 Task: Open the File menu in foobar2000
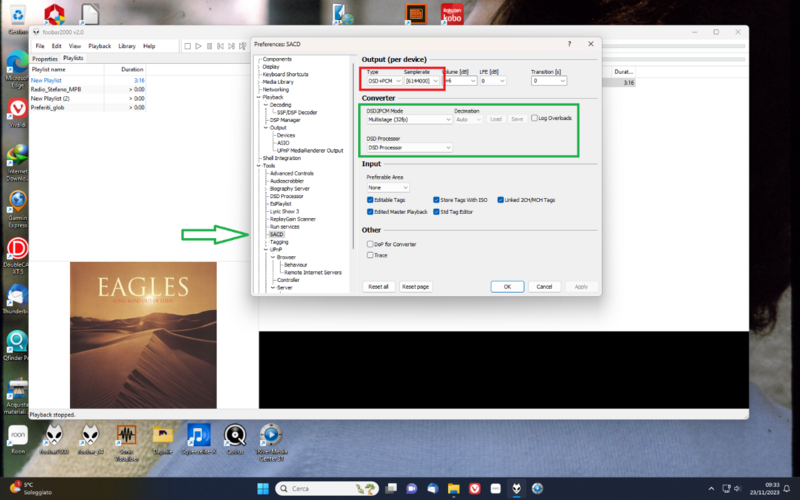click(x=40, y=46)
